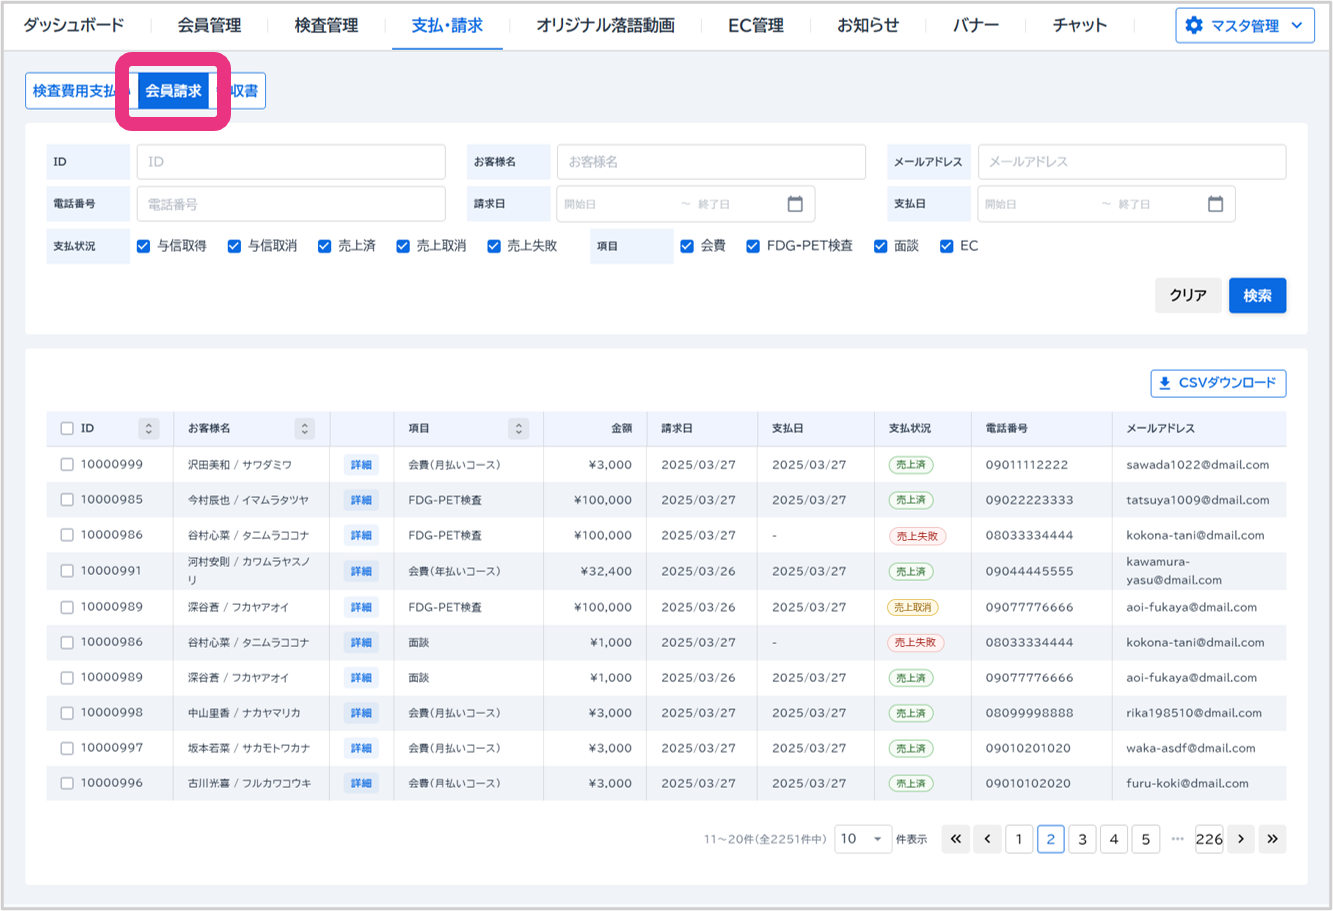Switch to the 検査費用支払 tab
The width and height of the screenshot is (1333, 911).
point(75,91)
